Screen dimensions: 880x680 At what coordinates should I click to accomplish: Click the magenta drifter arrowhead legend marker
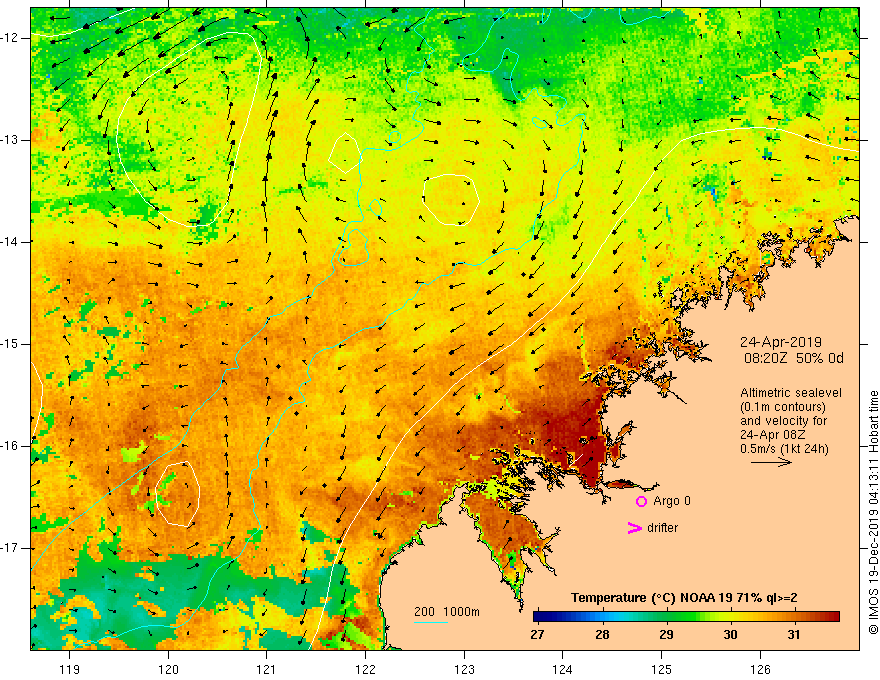(634, 528)
